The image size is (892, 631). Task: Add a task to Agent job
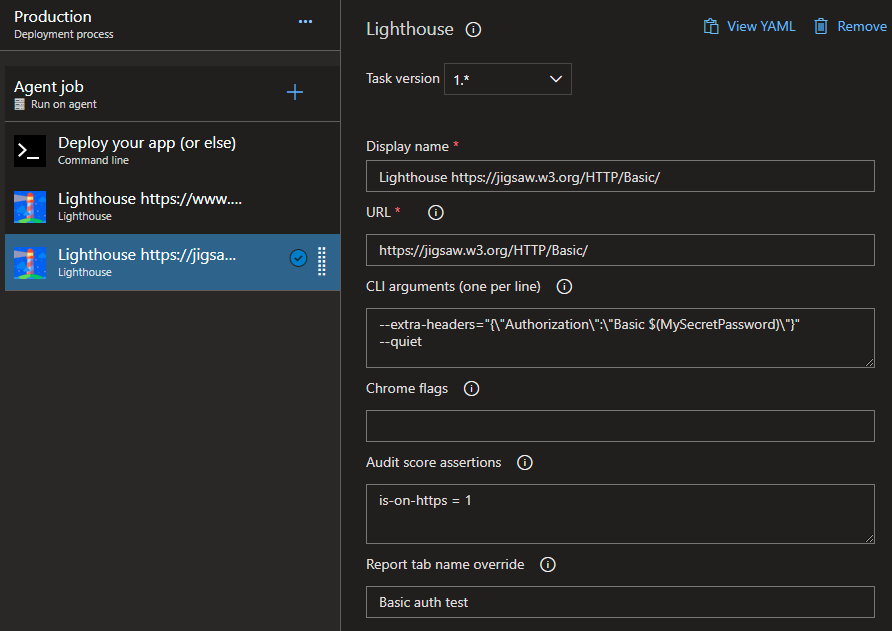[x=295, y=92]
